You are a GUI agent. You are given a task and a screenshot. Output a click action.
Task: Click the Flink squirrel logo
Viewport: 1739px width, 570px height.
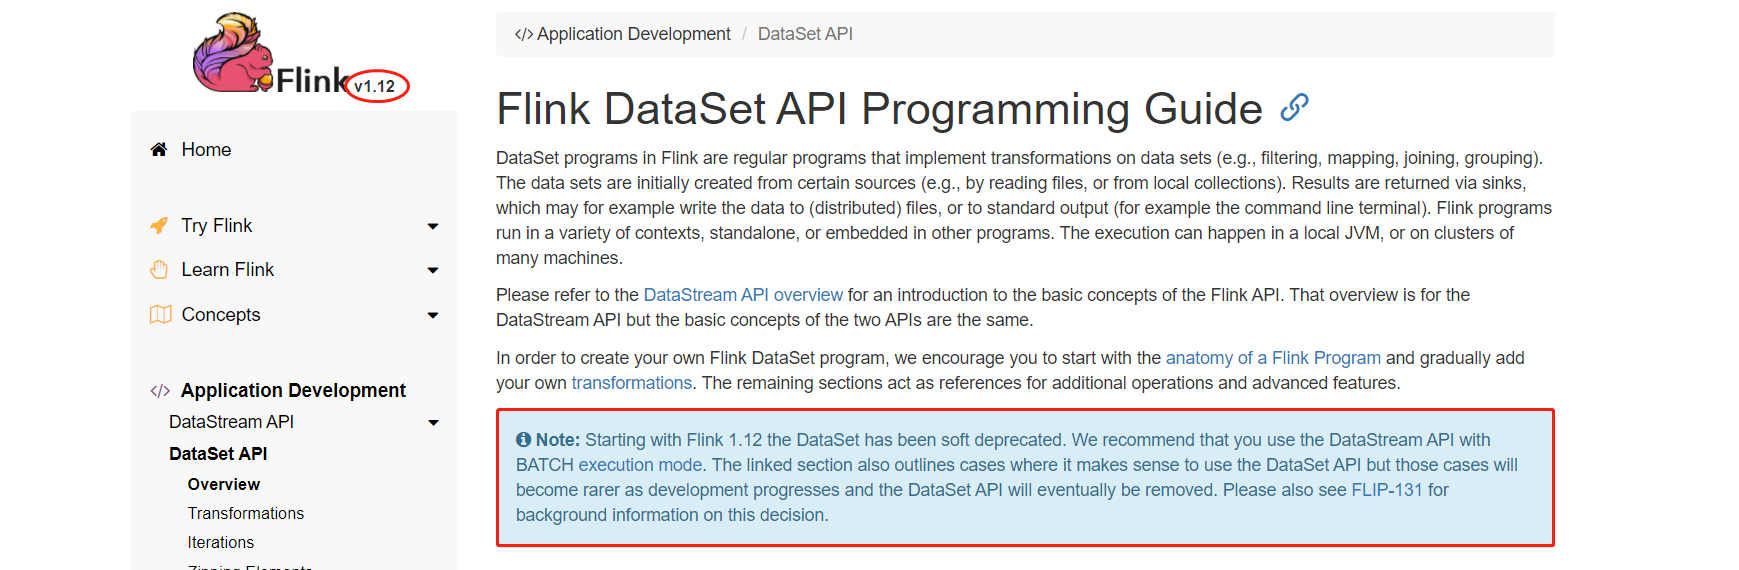tap(233, 53)
